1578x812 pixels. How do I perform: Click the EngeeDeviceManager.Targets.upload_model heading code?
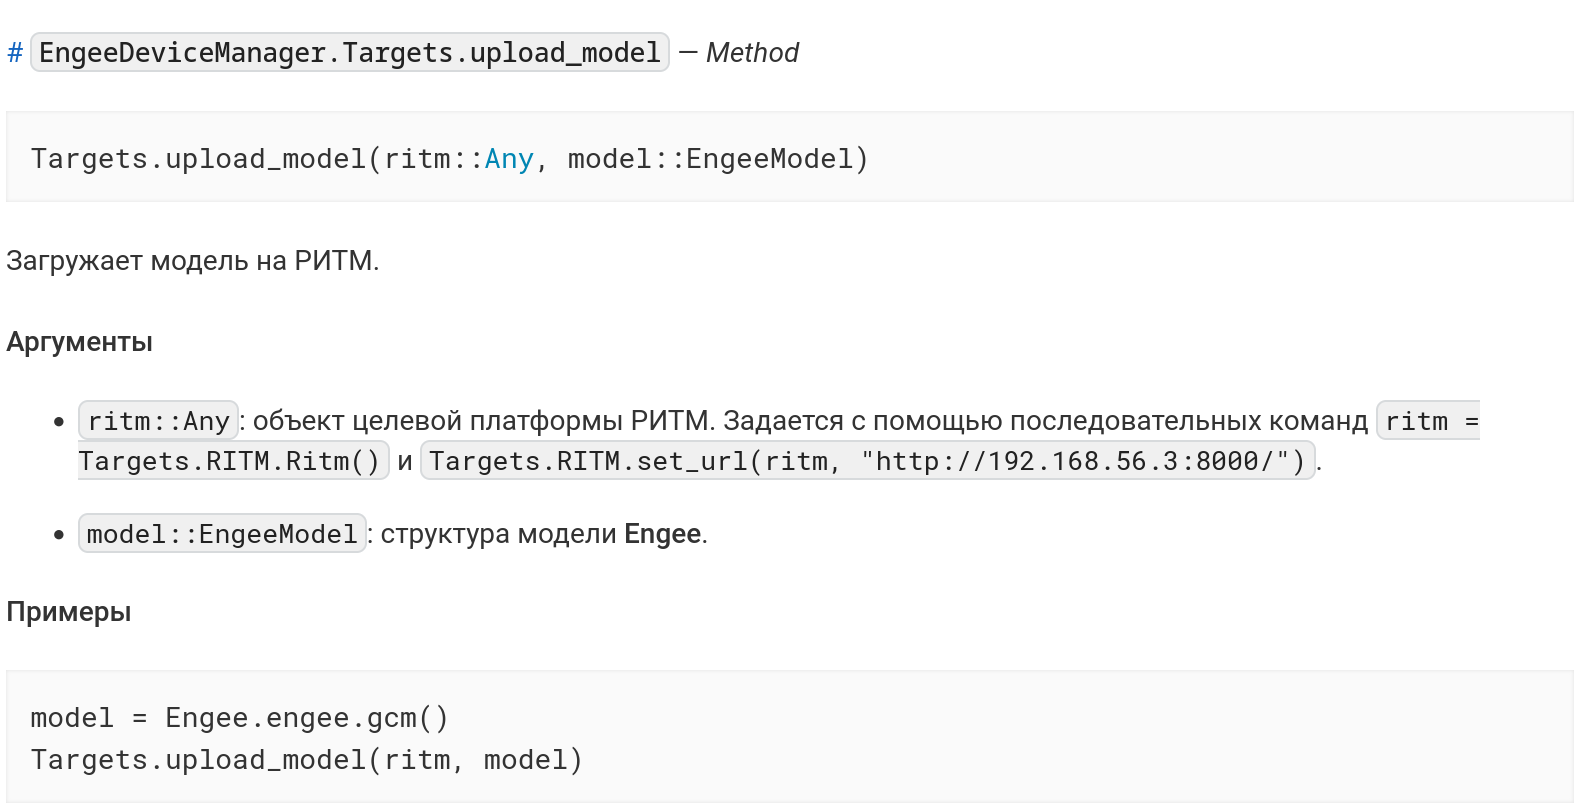click(350, 52)
